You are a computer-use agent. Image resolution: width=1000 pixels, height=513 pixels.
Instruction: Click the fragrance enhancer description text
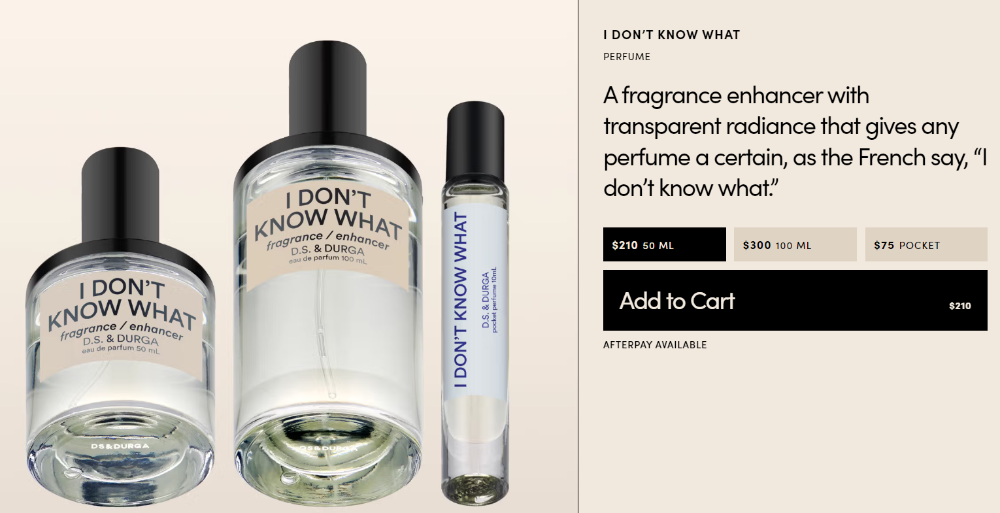click(x=795, y=142)
